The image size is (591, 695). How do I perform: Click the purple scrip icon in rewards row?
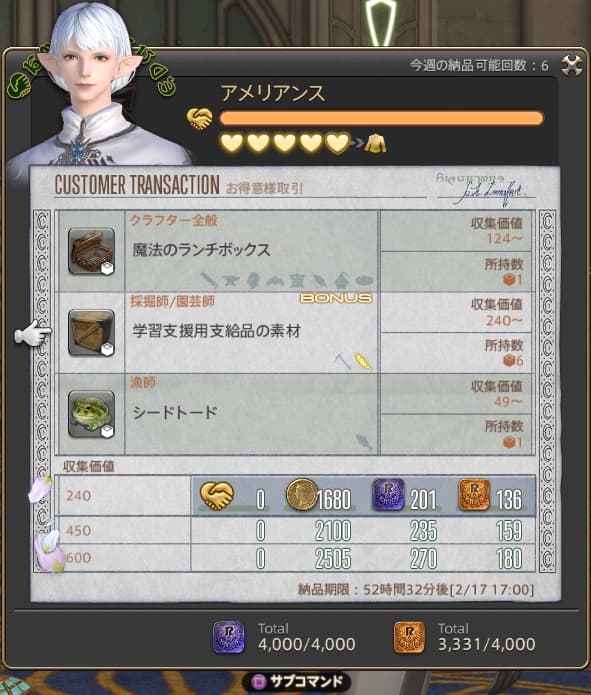pyautogui.click(x=388, y=495)
